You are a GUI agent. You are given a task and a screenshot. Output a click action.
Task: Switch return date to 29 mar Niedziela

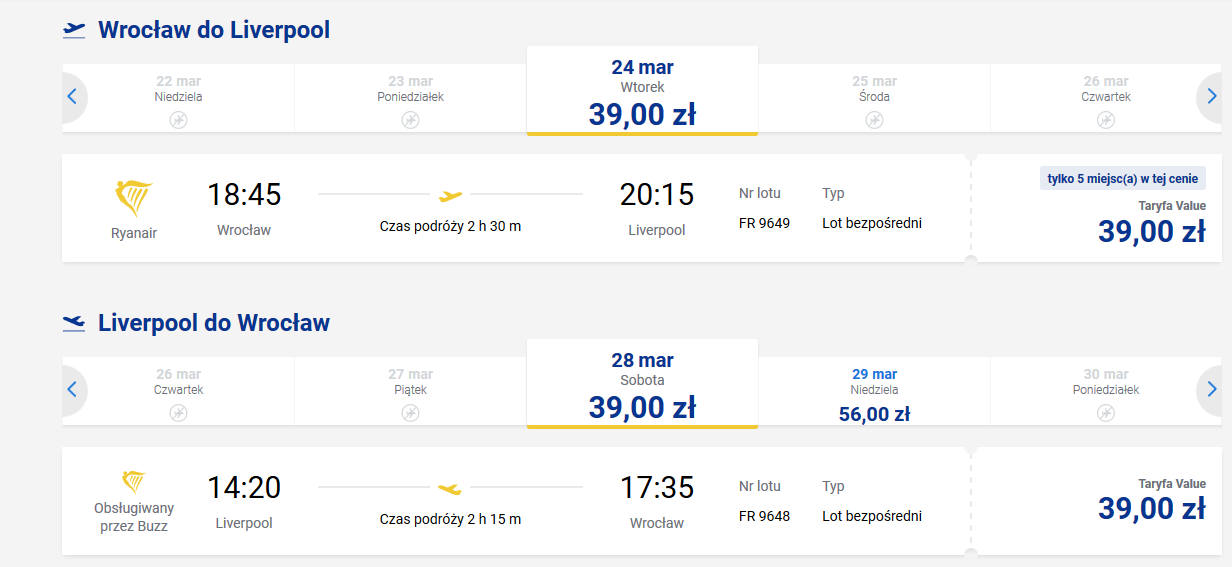874,394
